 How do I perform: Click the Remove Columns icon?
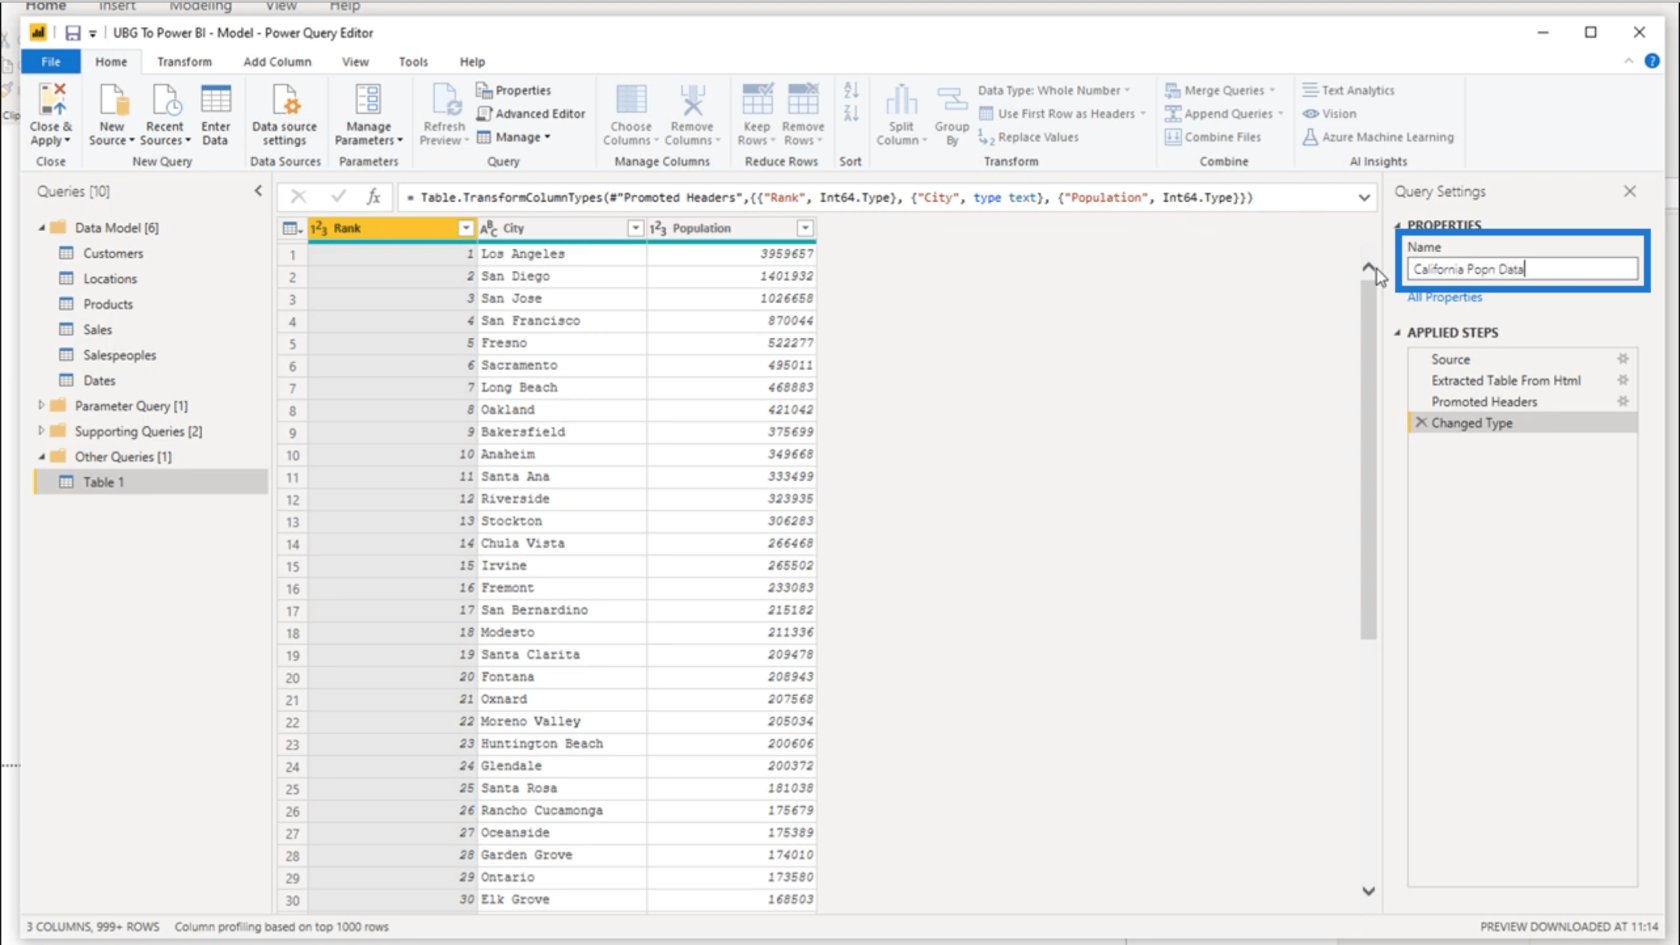click(692, 101)
